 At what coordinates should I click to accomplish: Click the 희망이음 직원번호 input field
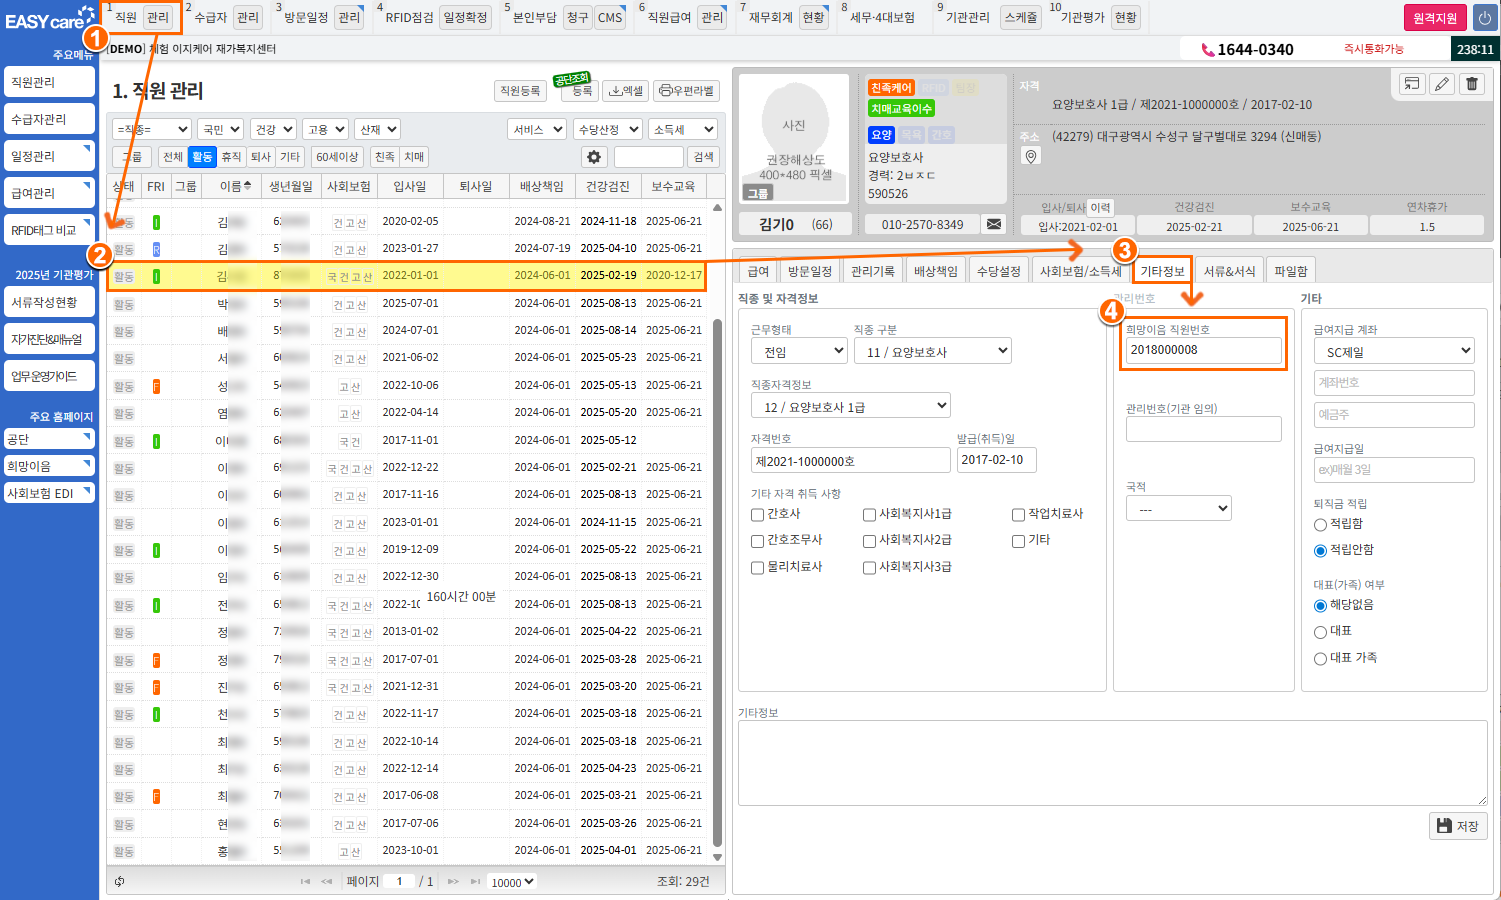tap(1203, 350)
